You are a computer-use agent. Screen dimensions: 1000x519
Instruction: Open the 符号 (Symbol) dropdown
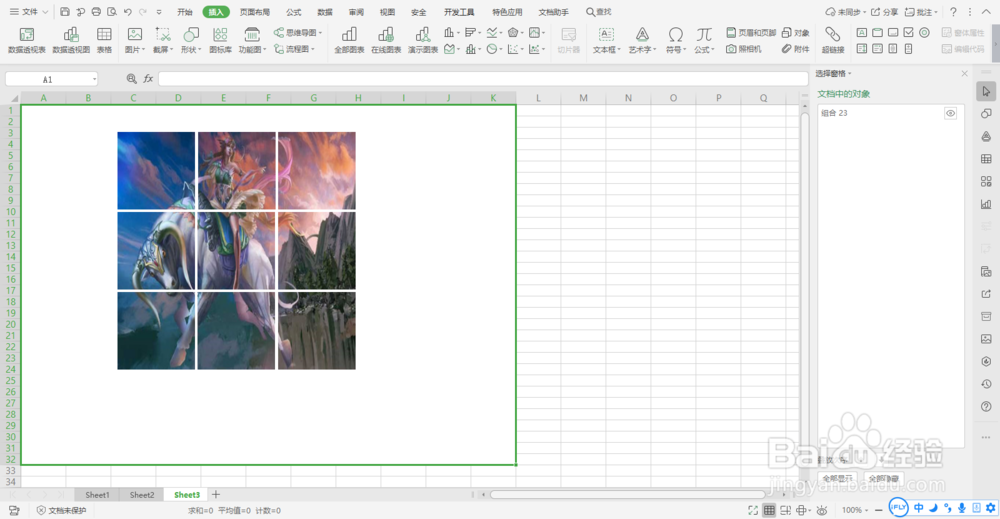point(675,40)
